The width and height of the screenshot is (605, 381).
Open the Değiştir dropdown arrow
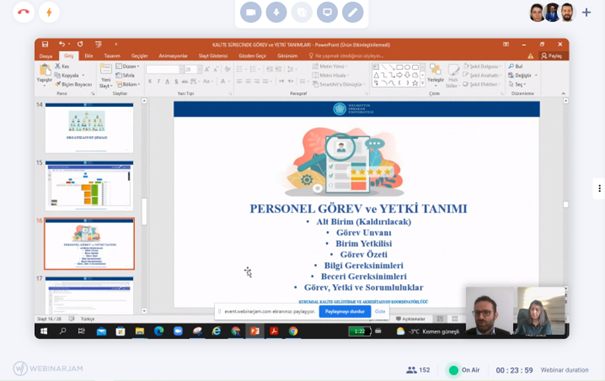(536, 75)
